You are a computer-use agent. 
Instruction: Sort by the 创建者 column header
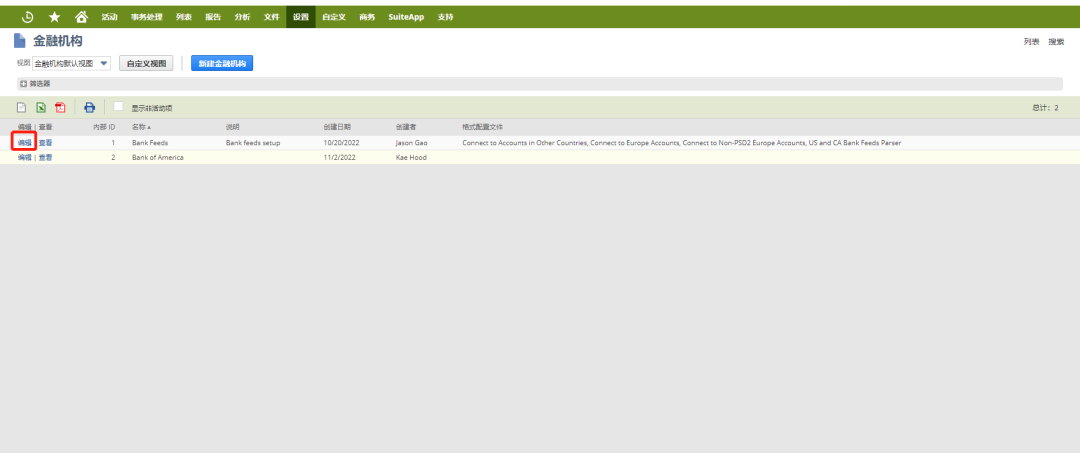406,127
